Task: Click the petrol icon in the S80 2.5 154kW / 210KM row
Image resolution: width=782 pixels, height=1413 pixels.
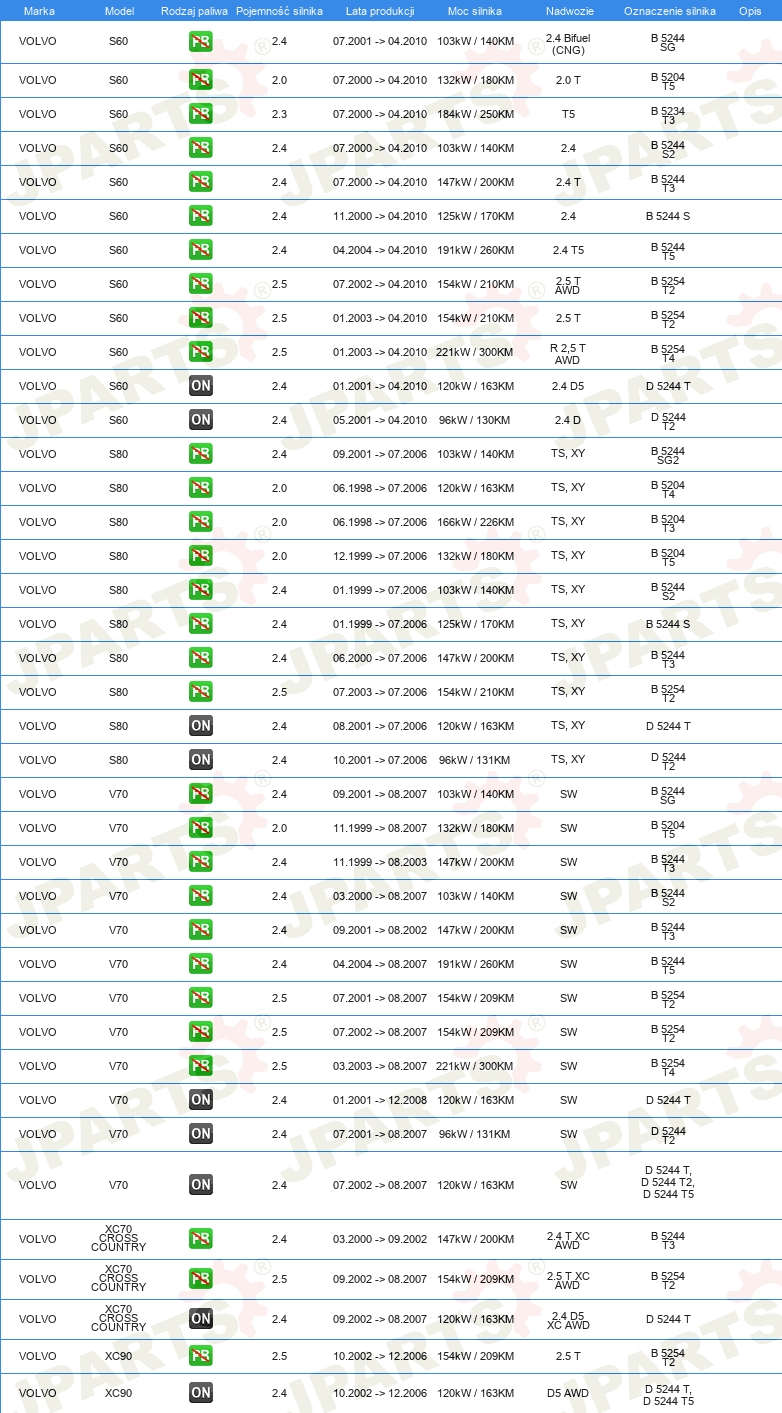Action: (x=201, y=692)
